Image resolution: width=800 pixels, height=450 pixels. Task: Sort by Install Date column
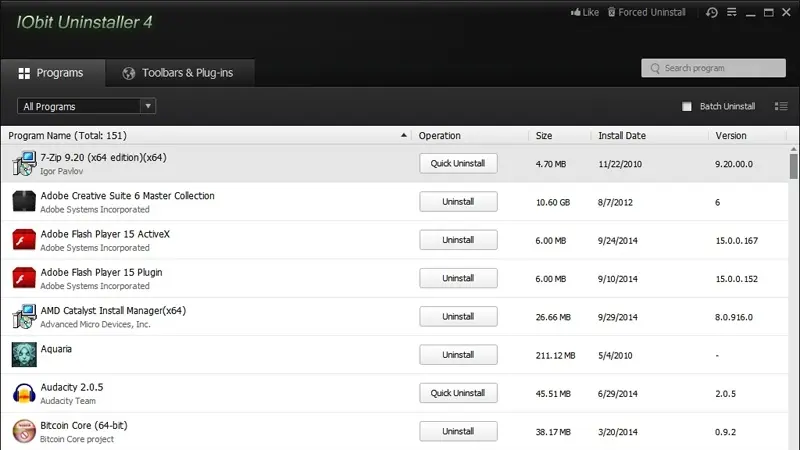click(x=649, y=136)
